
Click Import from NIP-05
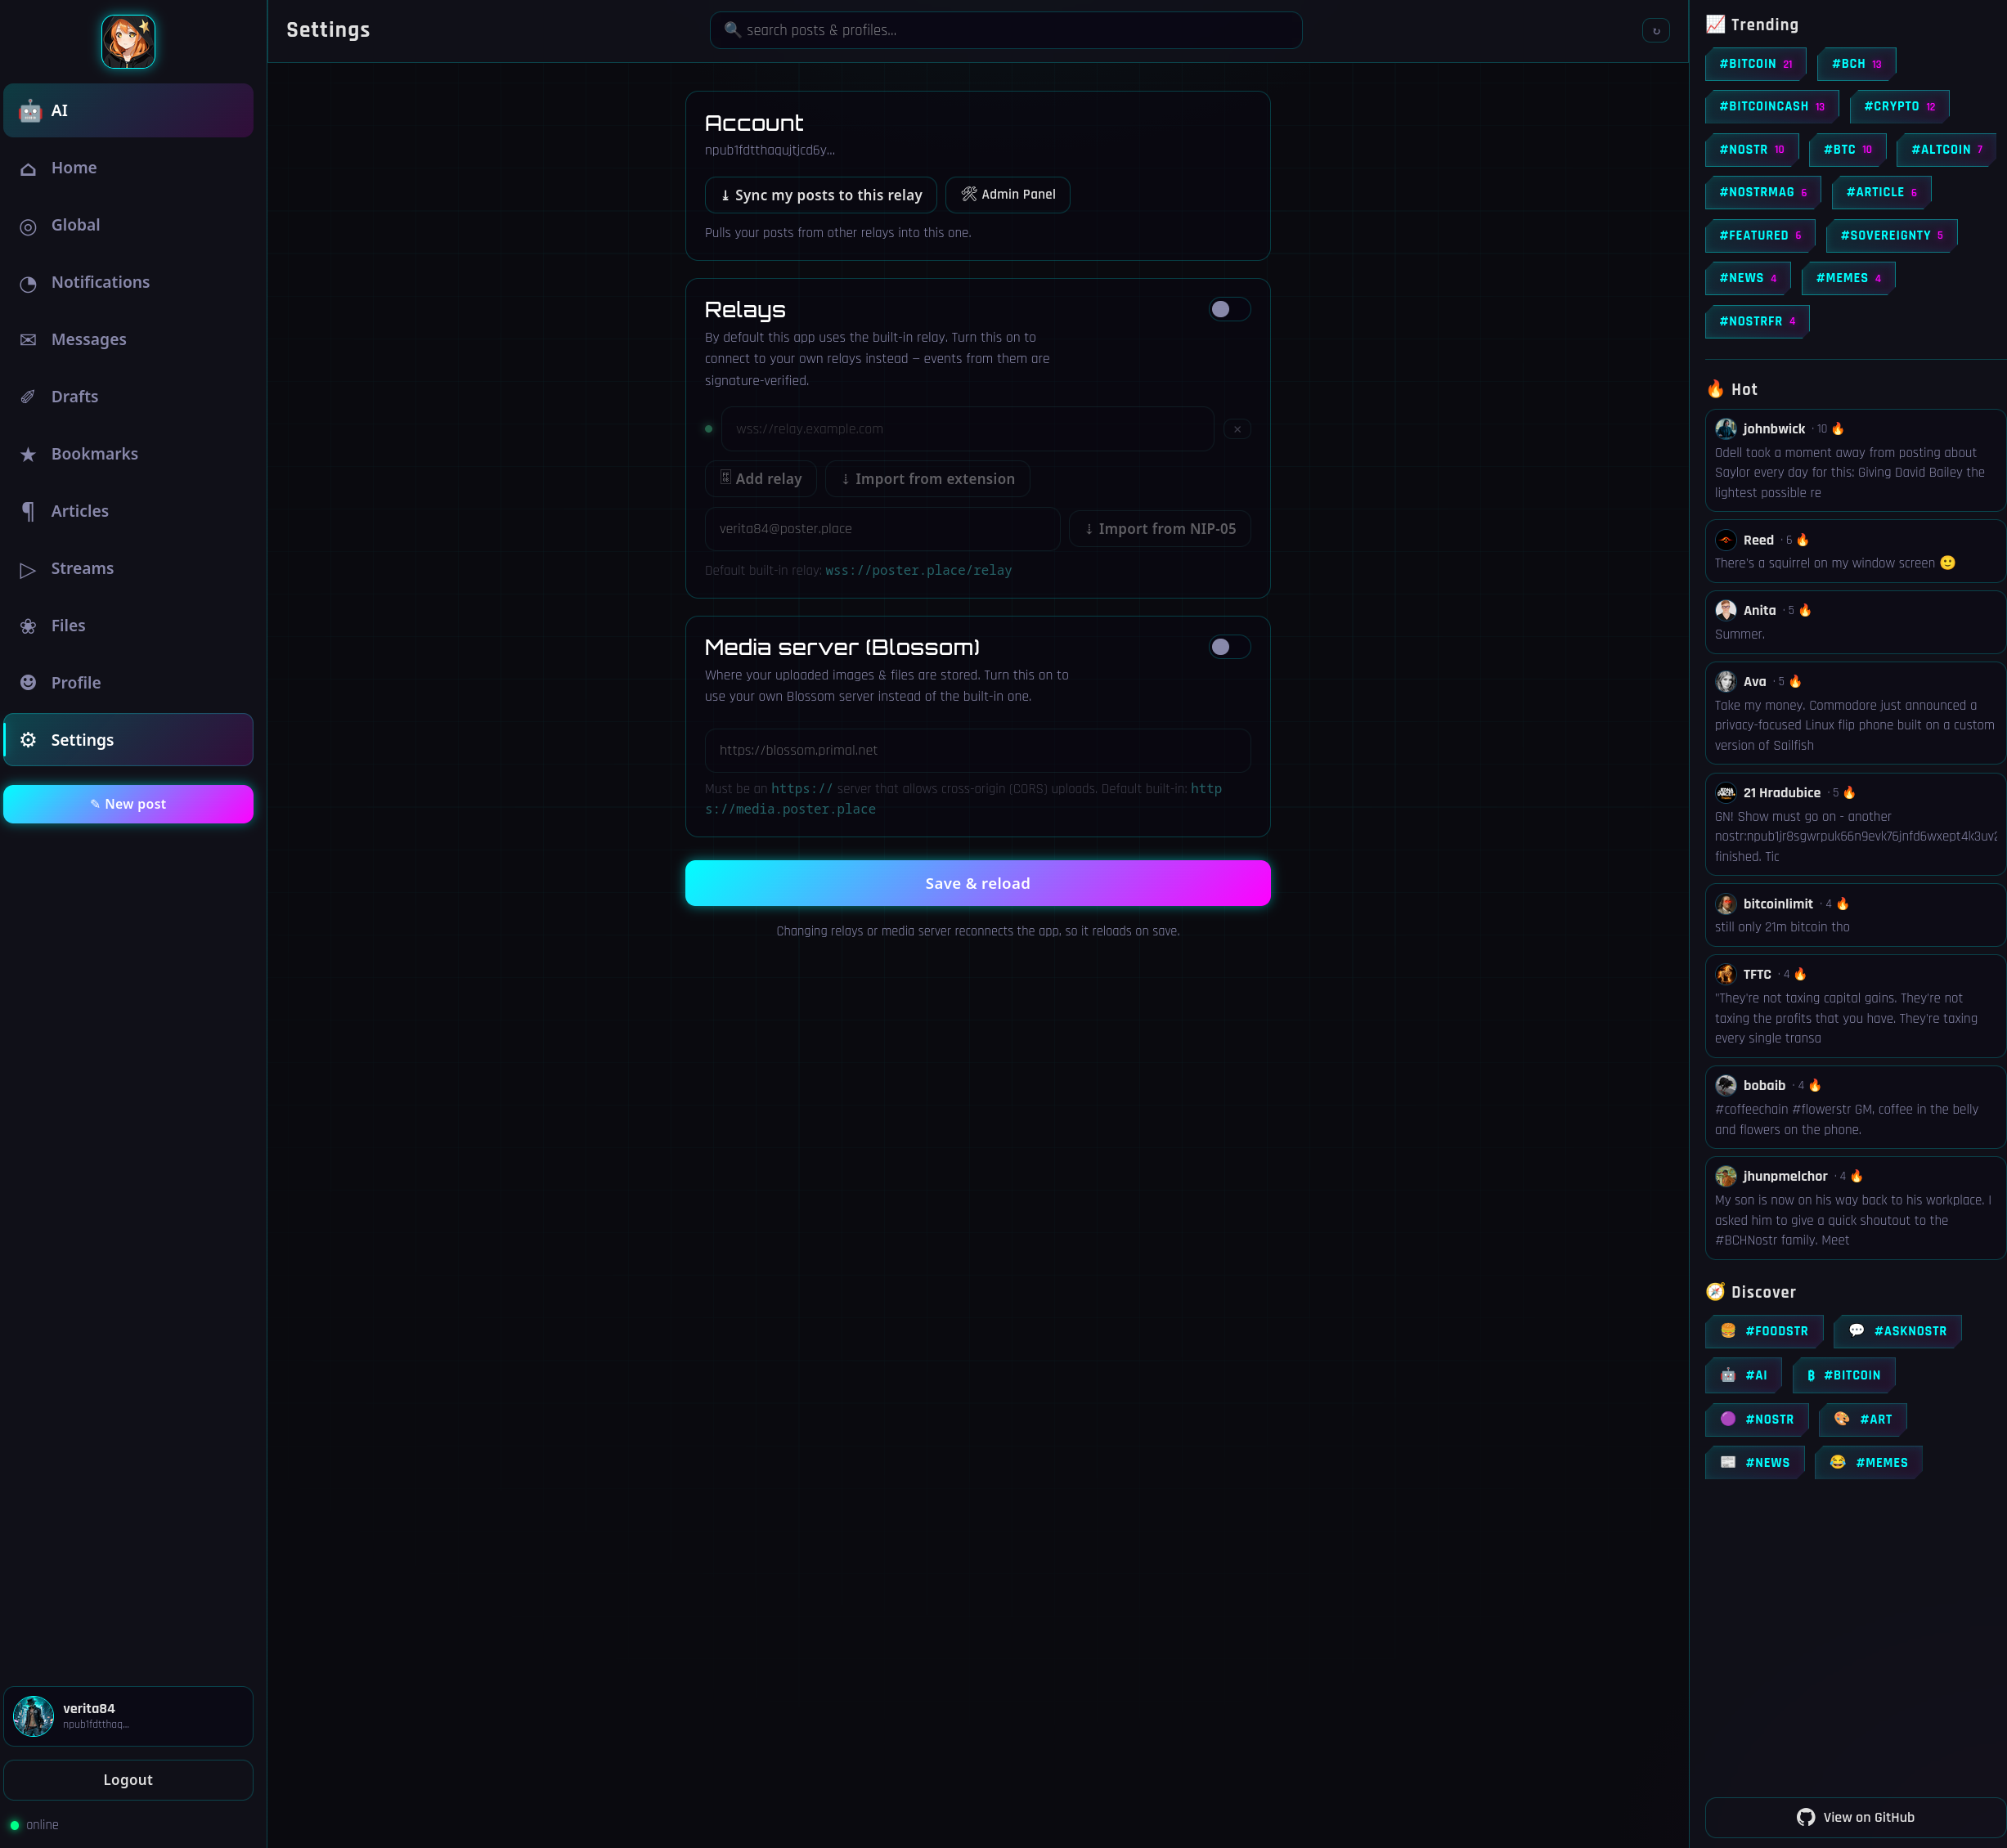(x=1160, y=529)
